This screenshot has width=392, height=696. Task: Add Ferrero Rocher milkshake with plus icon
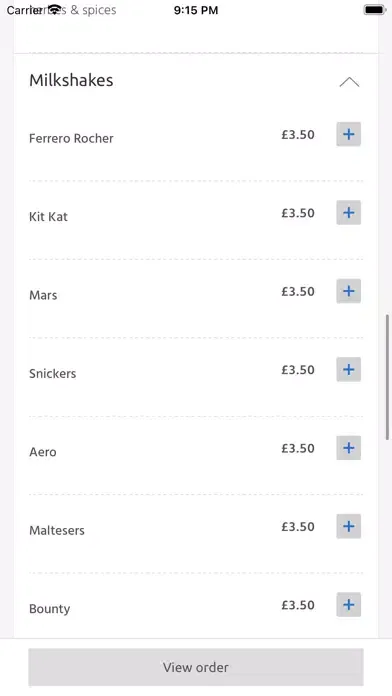(x=348, y=134)
